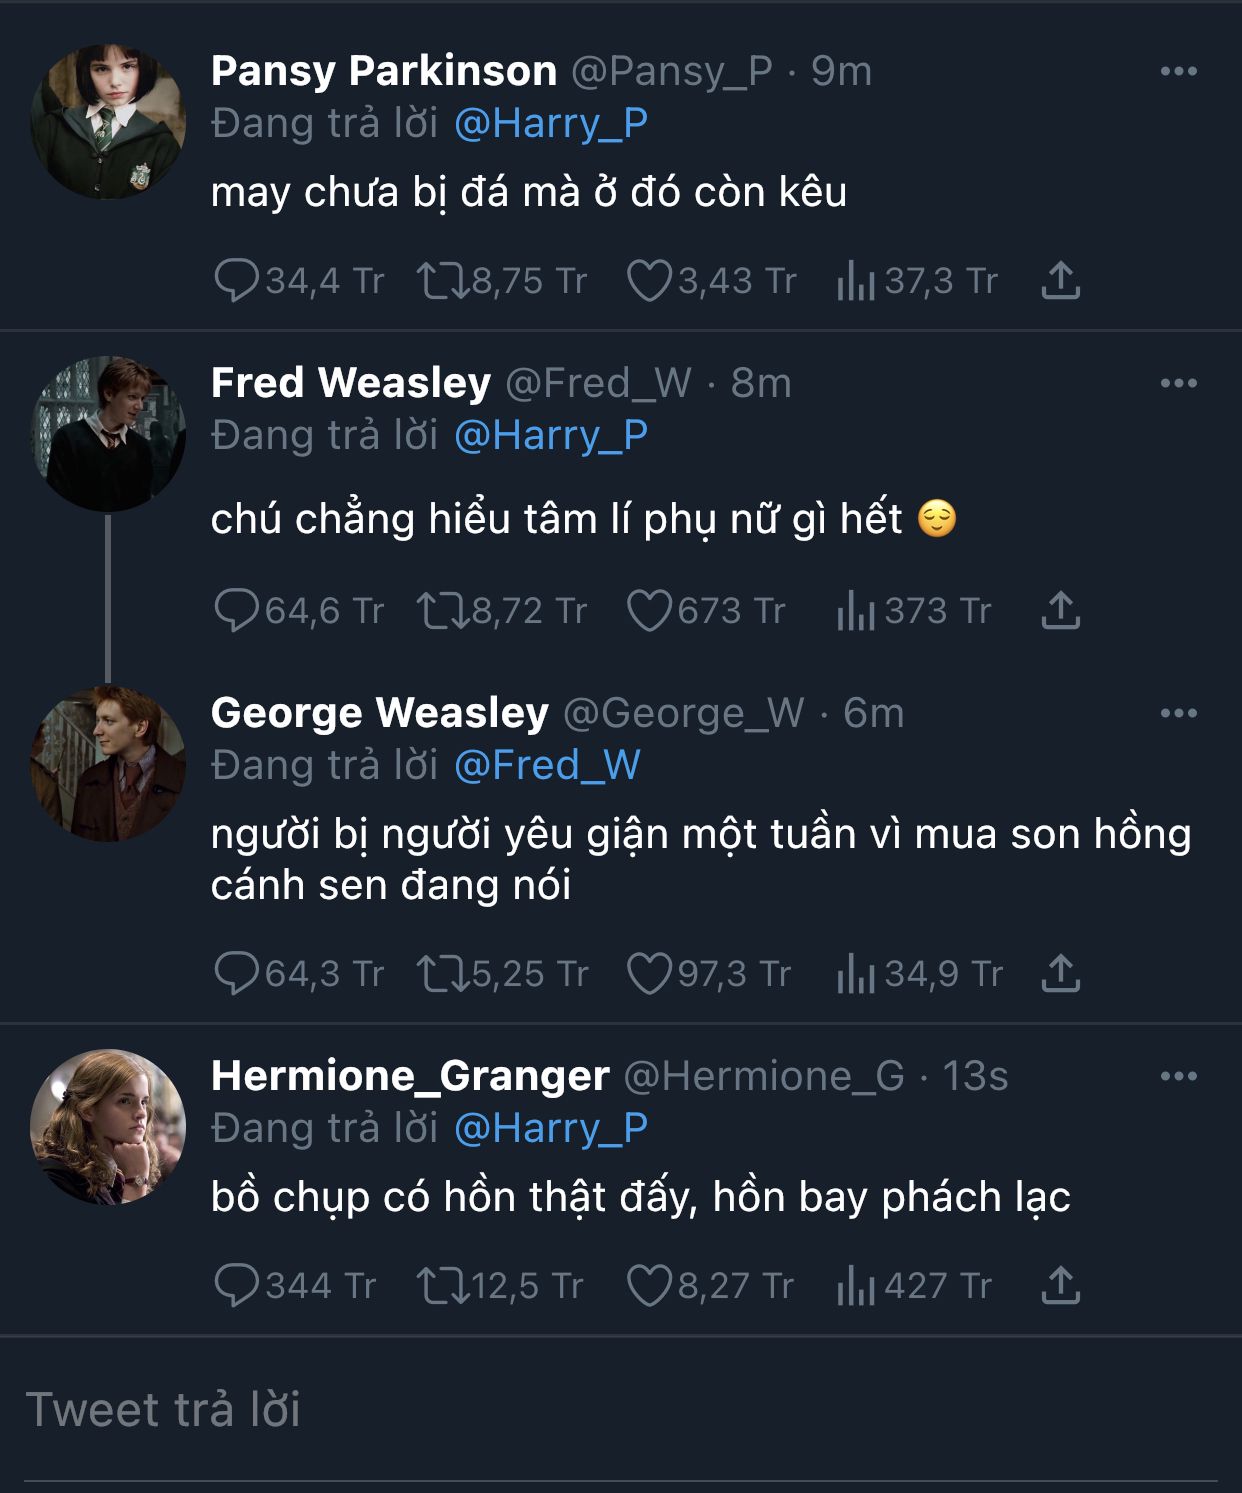
Task: Open @Harry_P mention in Pansy's reply
Action: tap(551, 123)
